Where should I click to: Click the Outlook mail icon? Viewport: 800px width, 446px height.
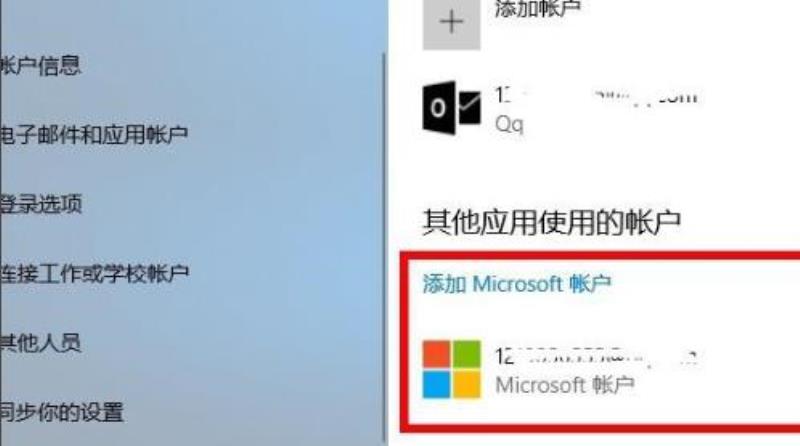[x=452, y=108]
